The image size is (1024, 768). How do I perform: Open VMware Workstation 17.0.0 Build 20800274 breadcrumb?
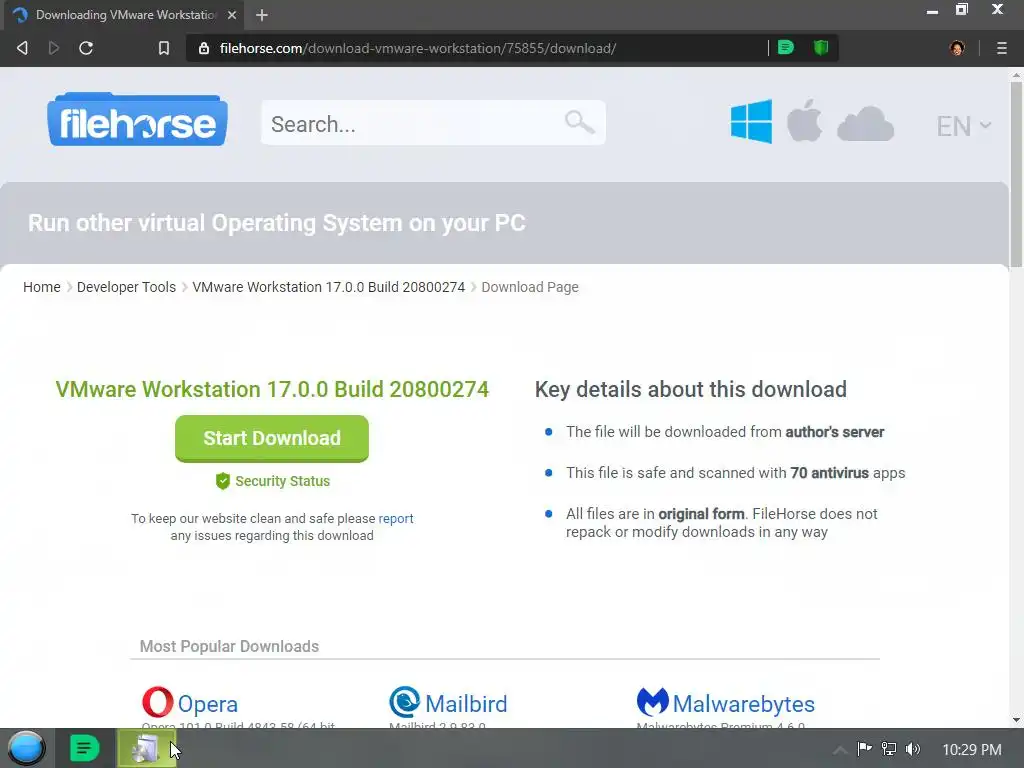[x=328, y=287]
